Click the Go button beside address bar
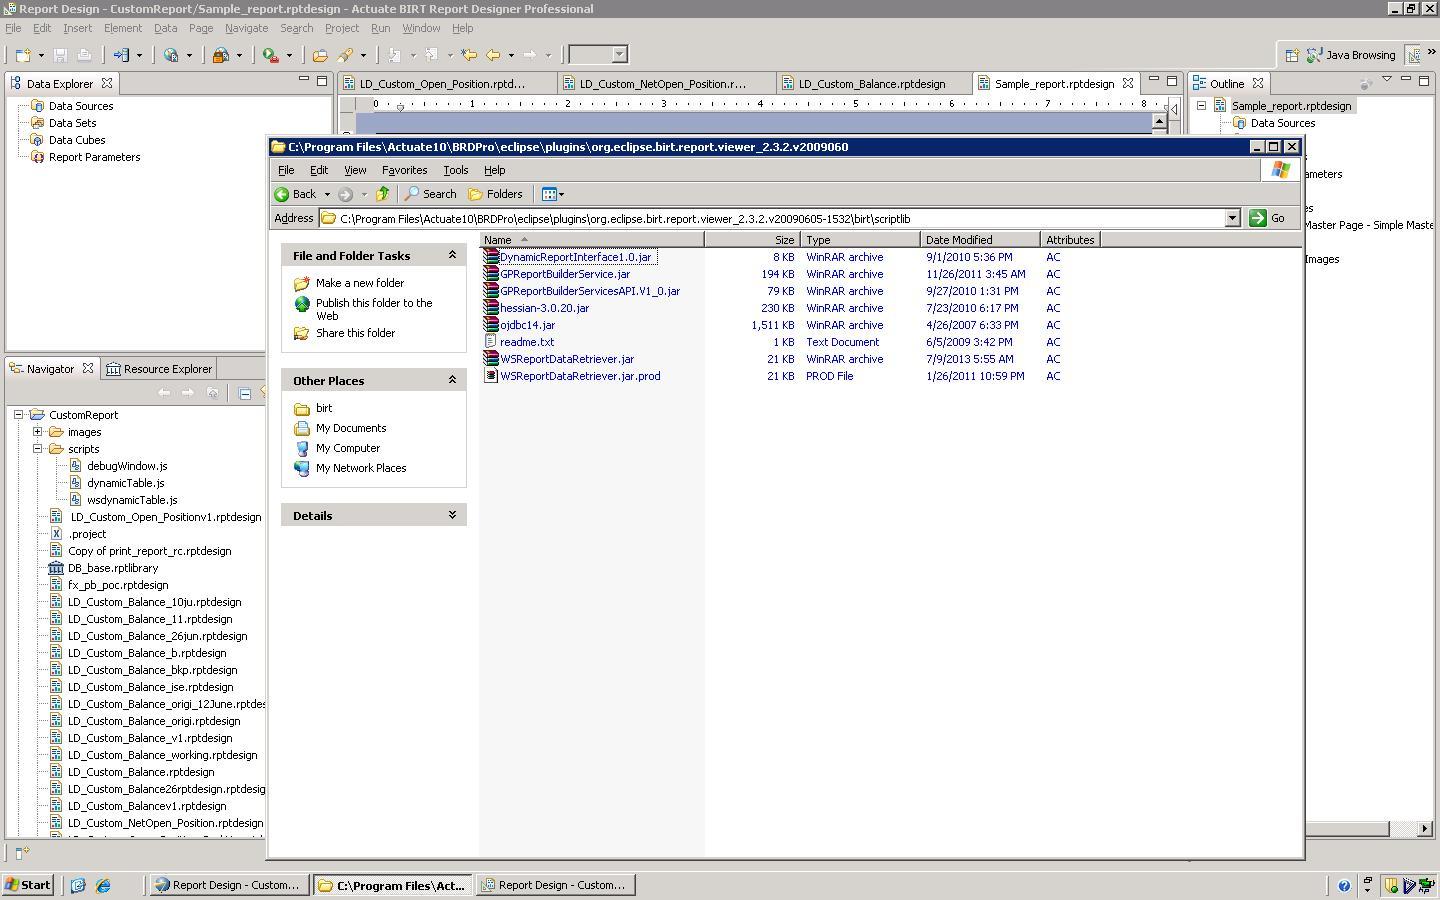 tap(1267, 218)
